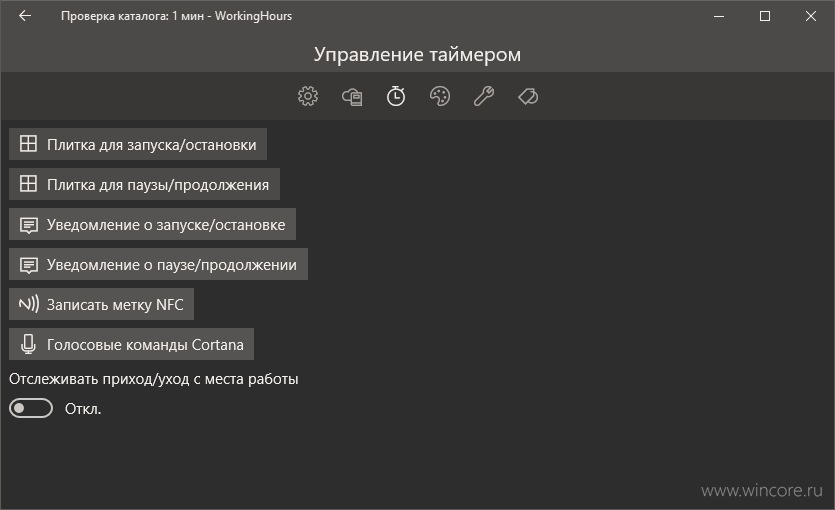Image resolution: width=835 pixels, height=510 pixels.
Task: Open Голосовые команды Cortana
Action: point(132,344)
